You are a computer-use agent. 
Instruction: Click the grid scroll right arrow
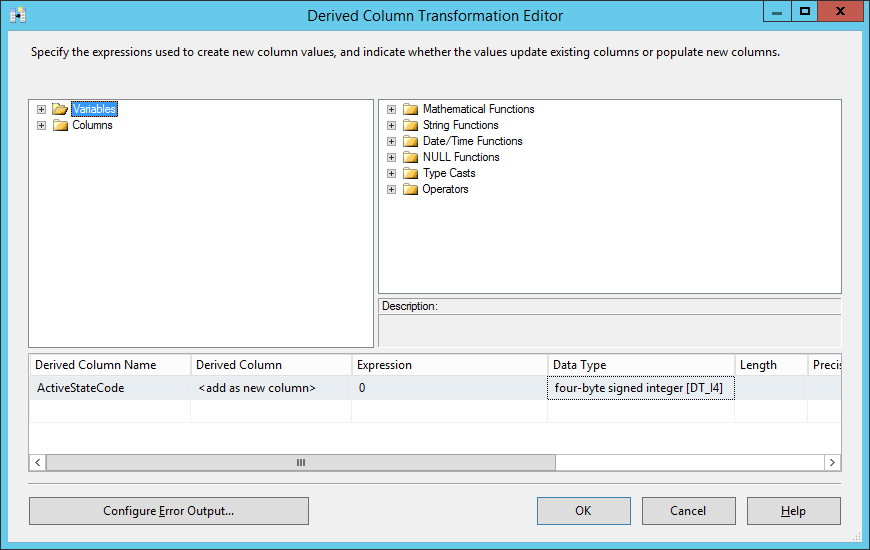tap(832, 463)
